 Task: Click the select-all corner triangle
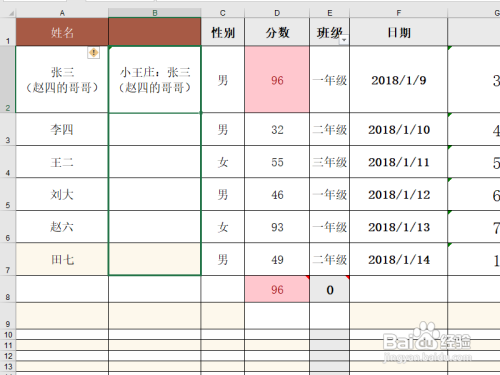pyautogui.click(x=11, y=13)
